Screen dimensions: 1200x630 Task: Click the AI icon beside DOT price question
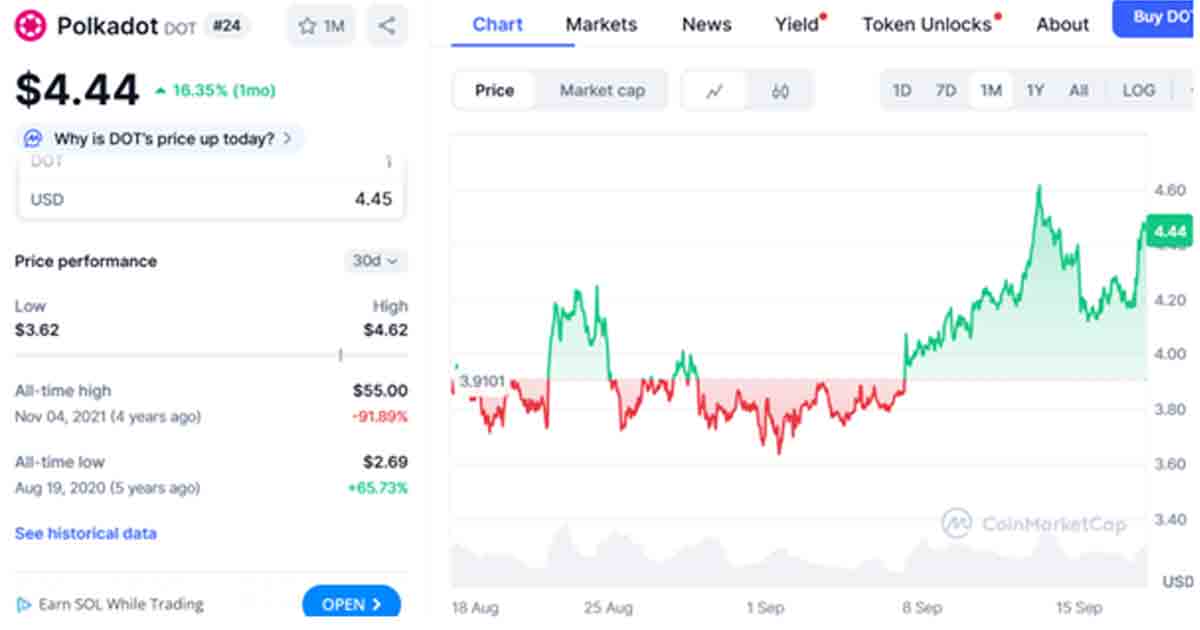pos(33,138)
